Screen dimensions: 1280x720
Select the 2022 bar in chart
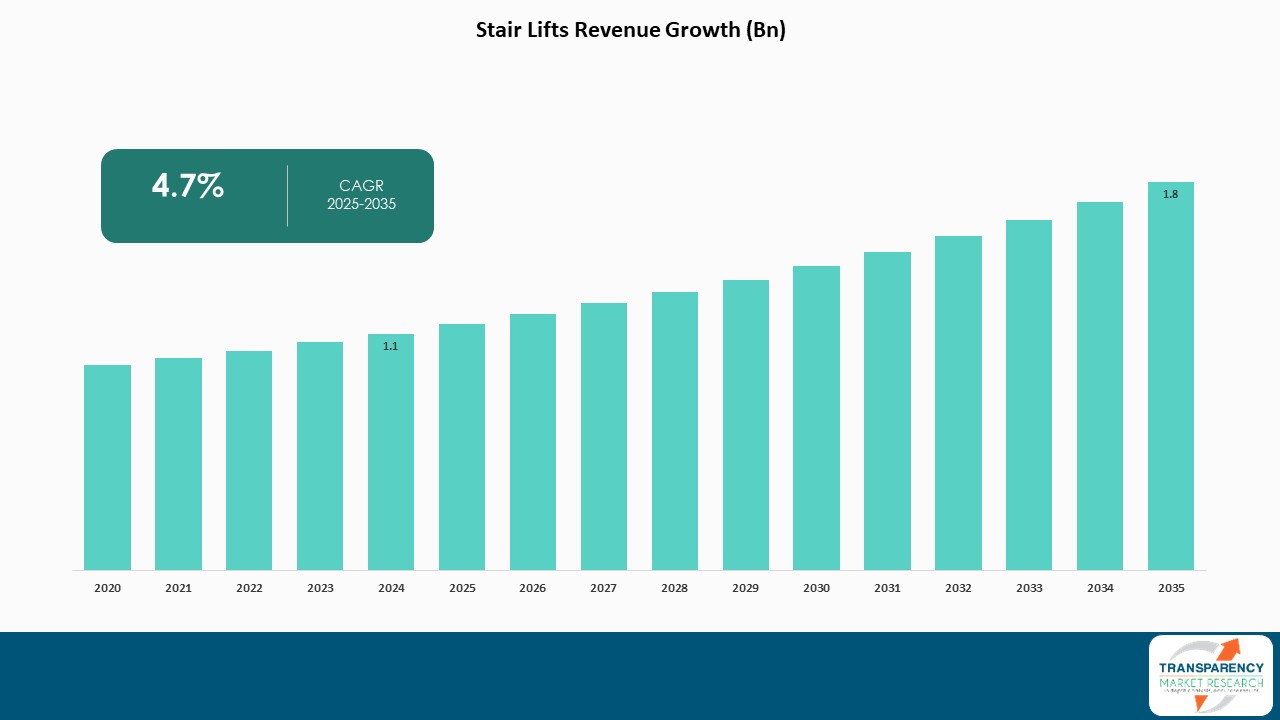(x=249, y=460)
